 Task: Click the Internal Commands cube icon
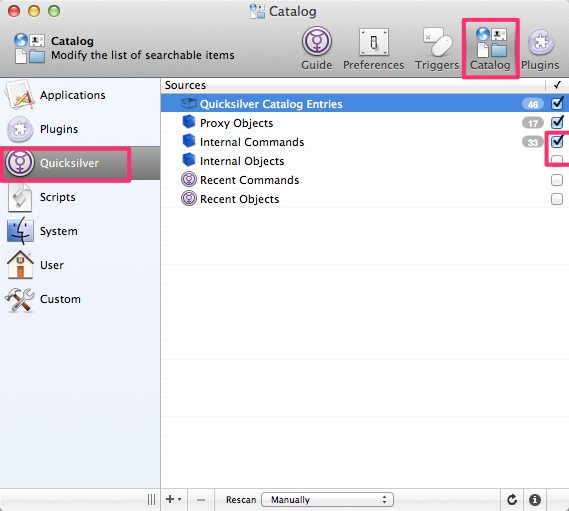pyautogui.click(x=189, y=141)
